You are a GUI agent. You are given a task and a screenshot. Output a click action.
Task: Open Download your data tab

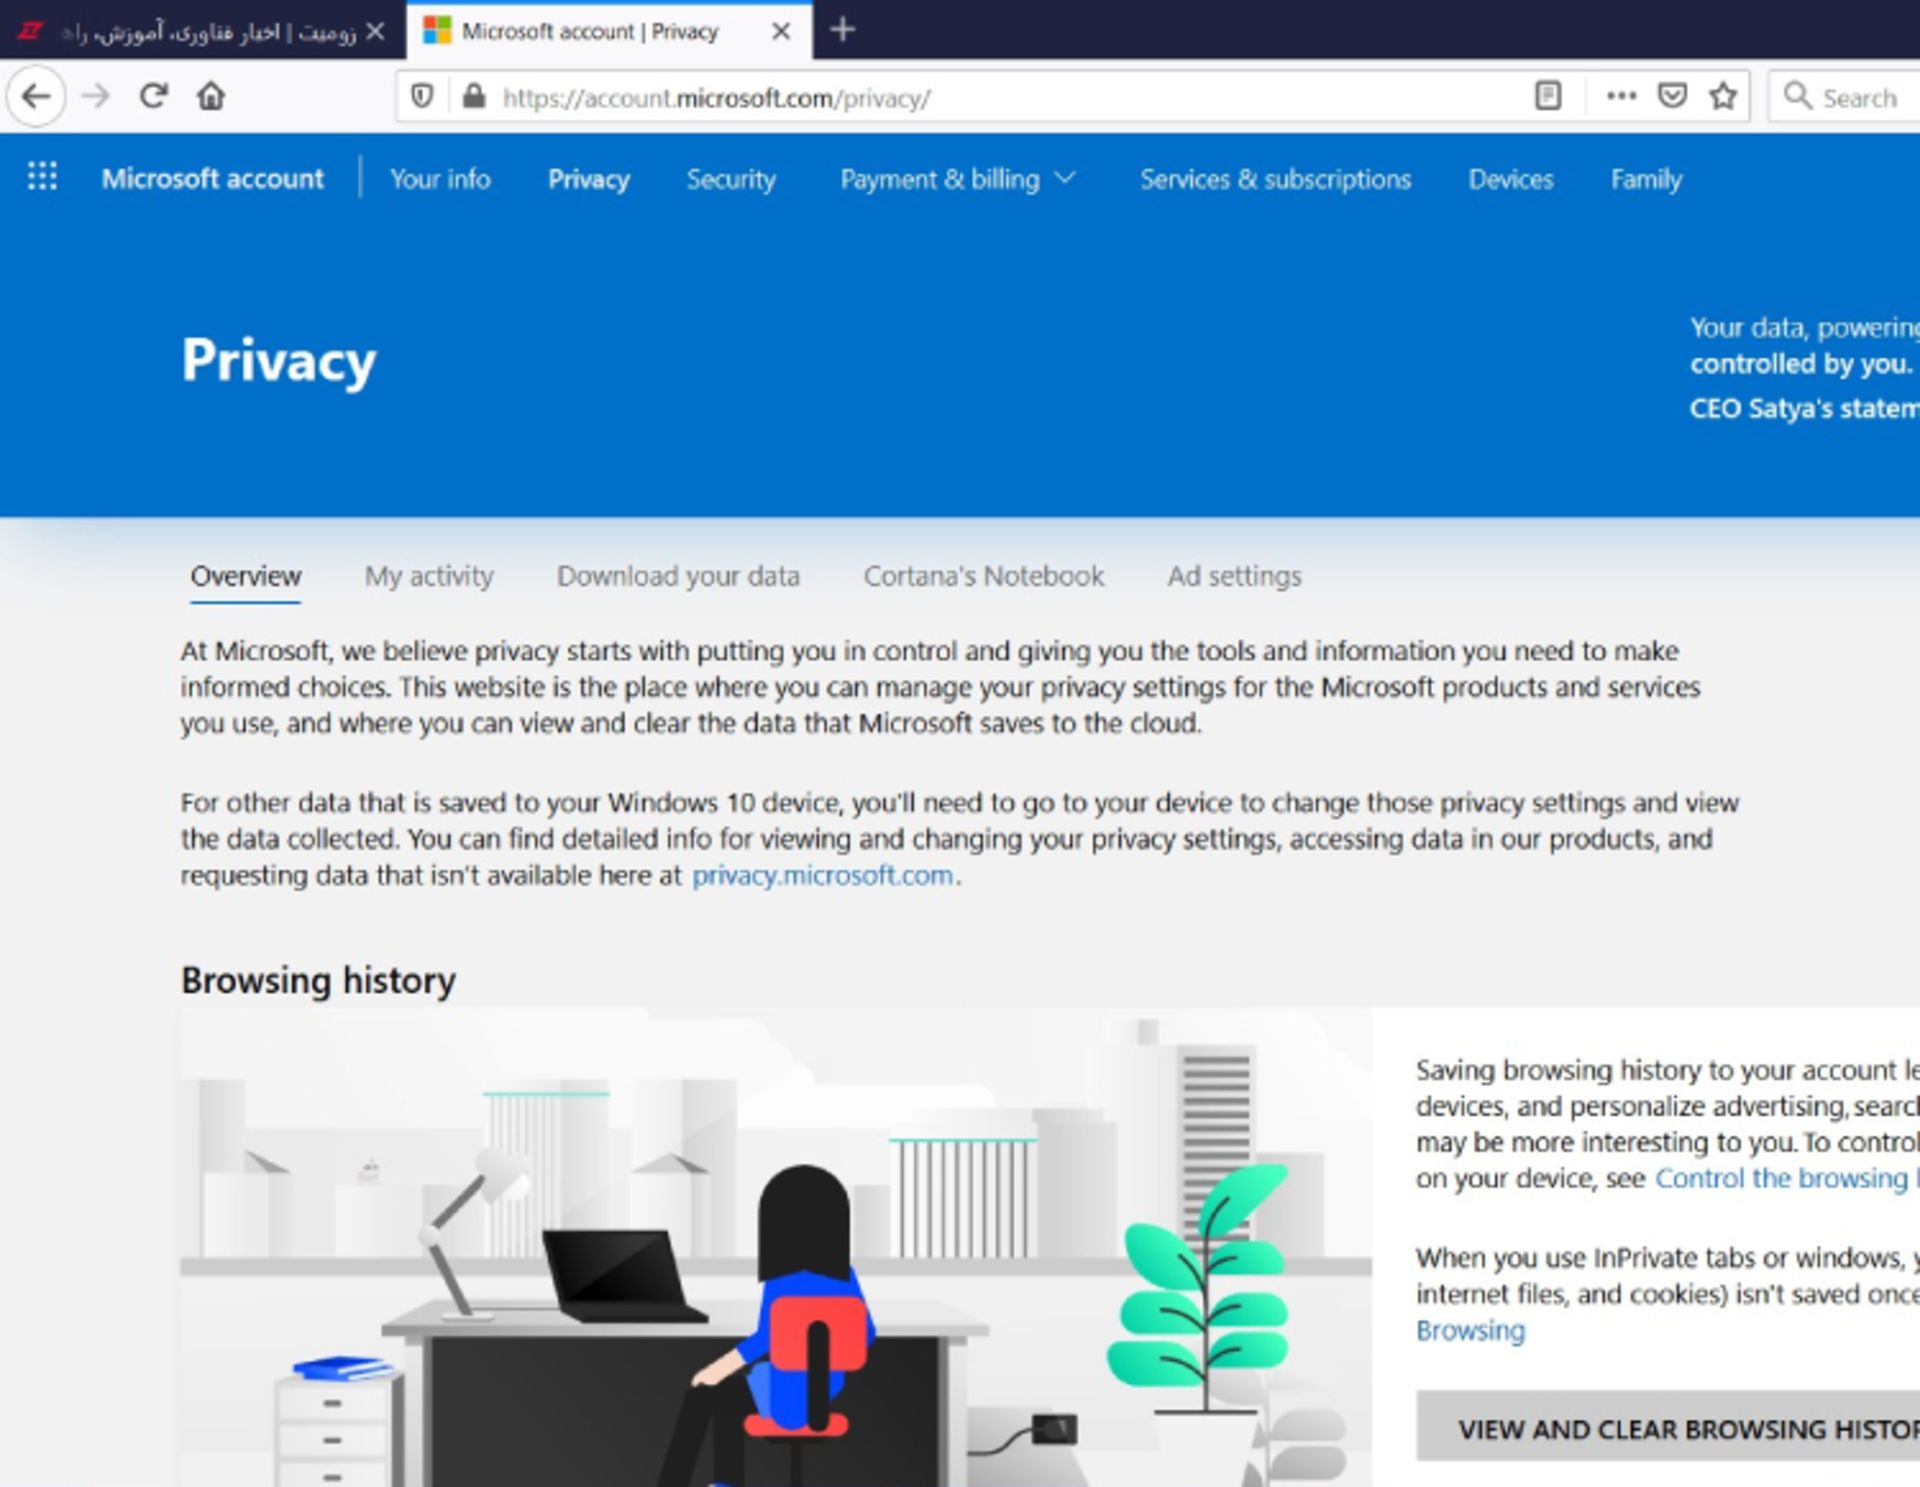point(678,576)
